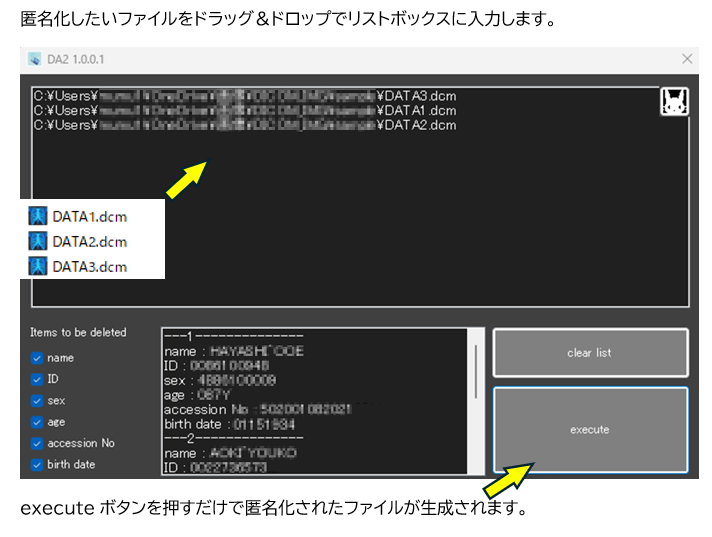The image size is (712, 537).
Task: Uncheck the name checkbox
Action: click(37, 358)
